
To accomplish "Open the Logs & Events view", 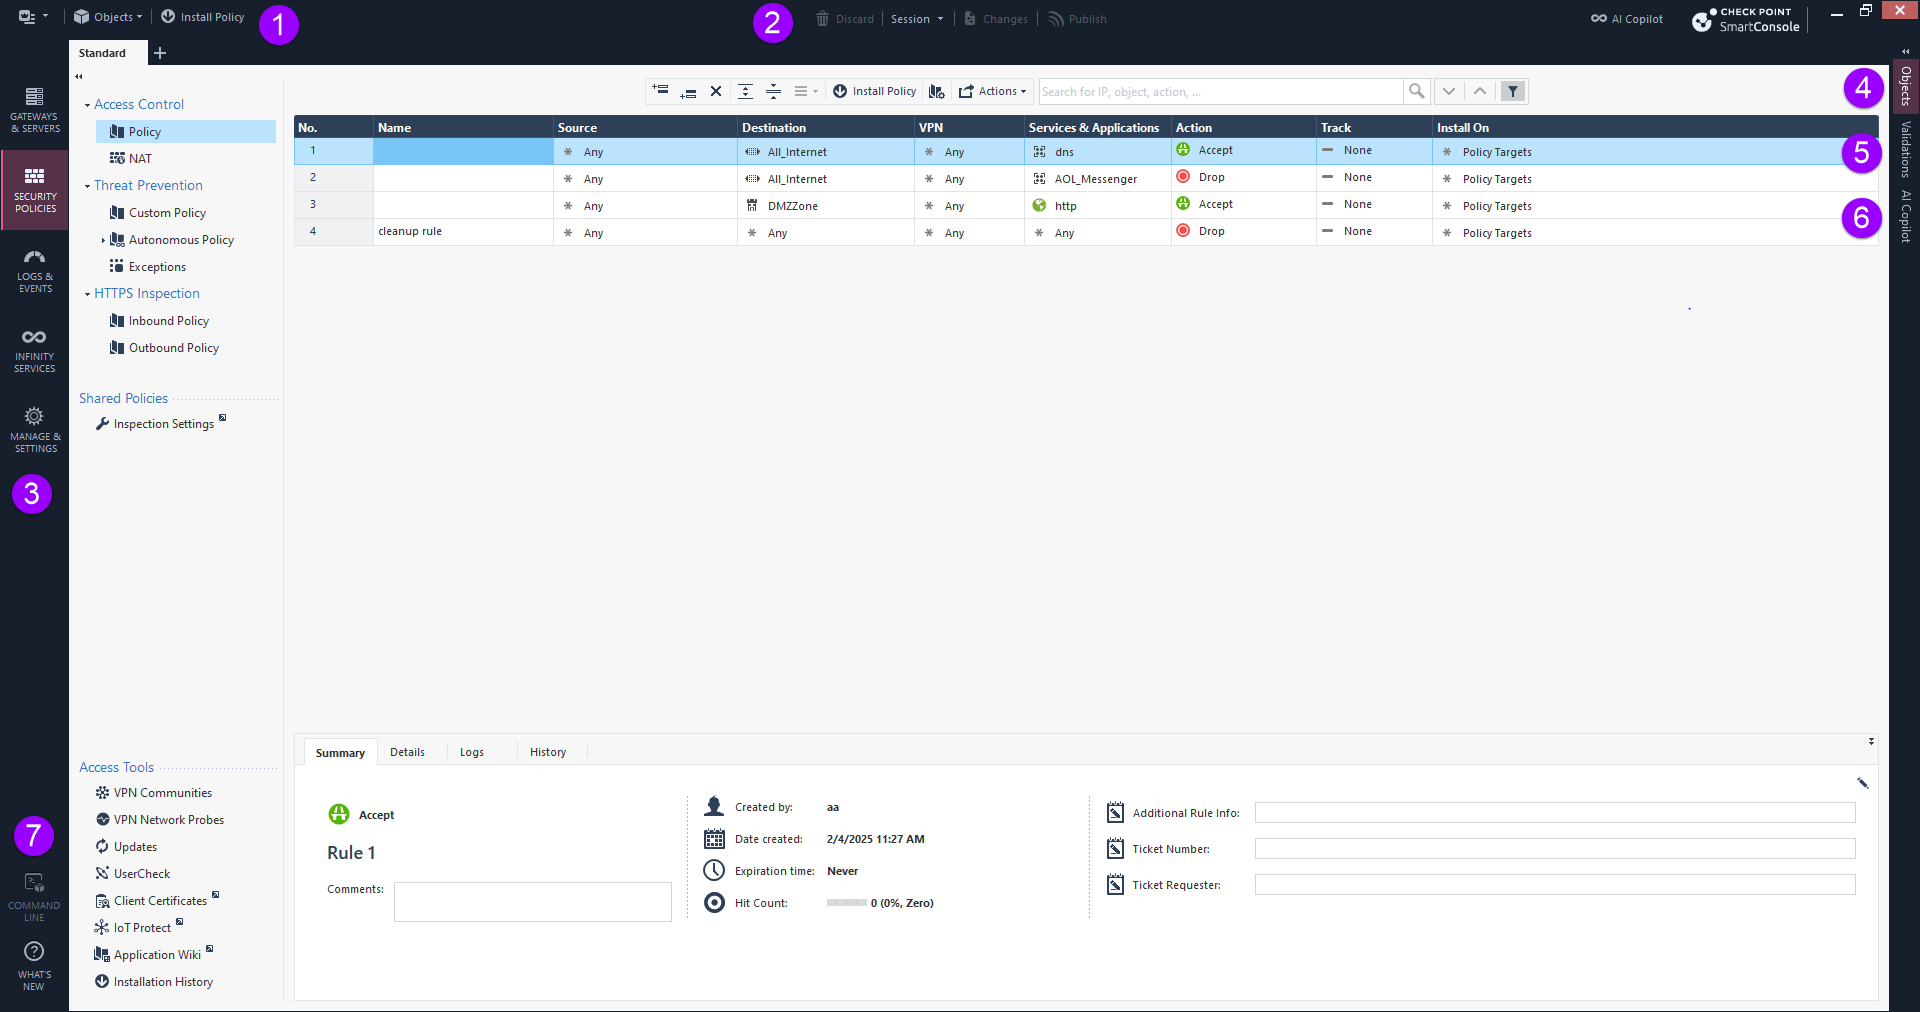I will click(34, 272).
